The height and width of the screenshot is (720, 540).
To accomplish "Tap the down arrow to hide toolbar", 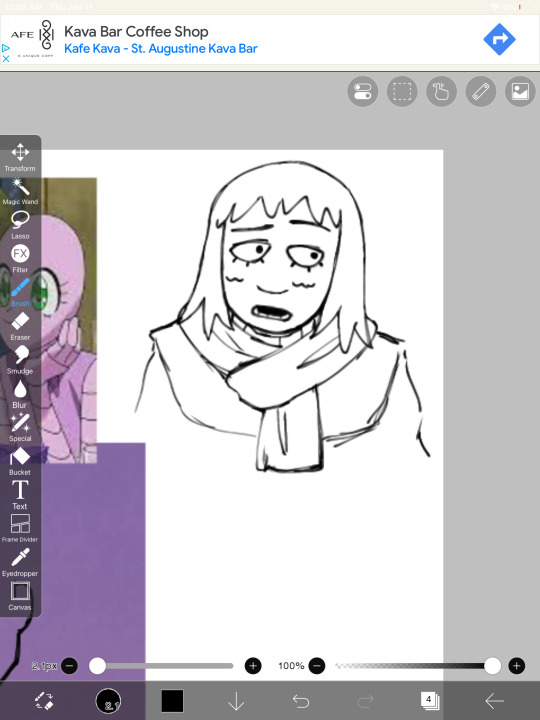I will click(x=236, y=701).
